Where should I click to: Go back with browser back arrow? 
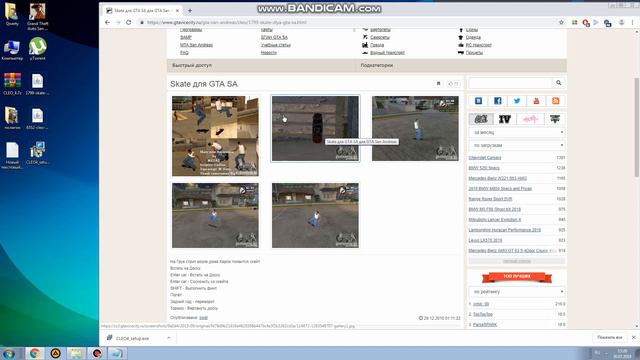click(107, 22)
